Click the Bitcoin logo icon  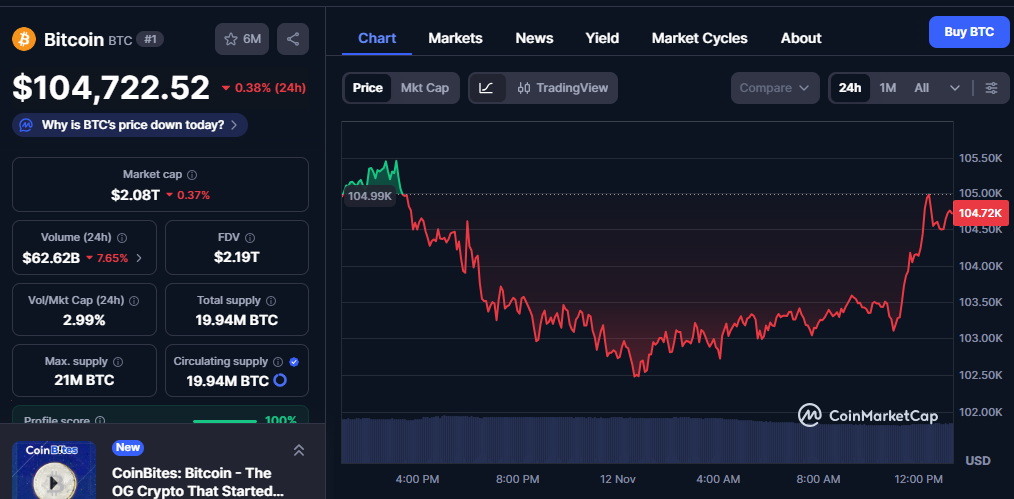click(x=23, y=39)
